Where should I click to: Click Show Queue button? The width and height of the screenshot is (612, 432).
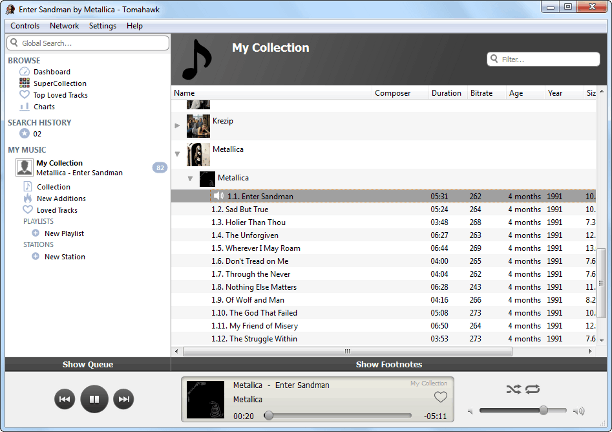click(x=88, y=364)
